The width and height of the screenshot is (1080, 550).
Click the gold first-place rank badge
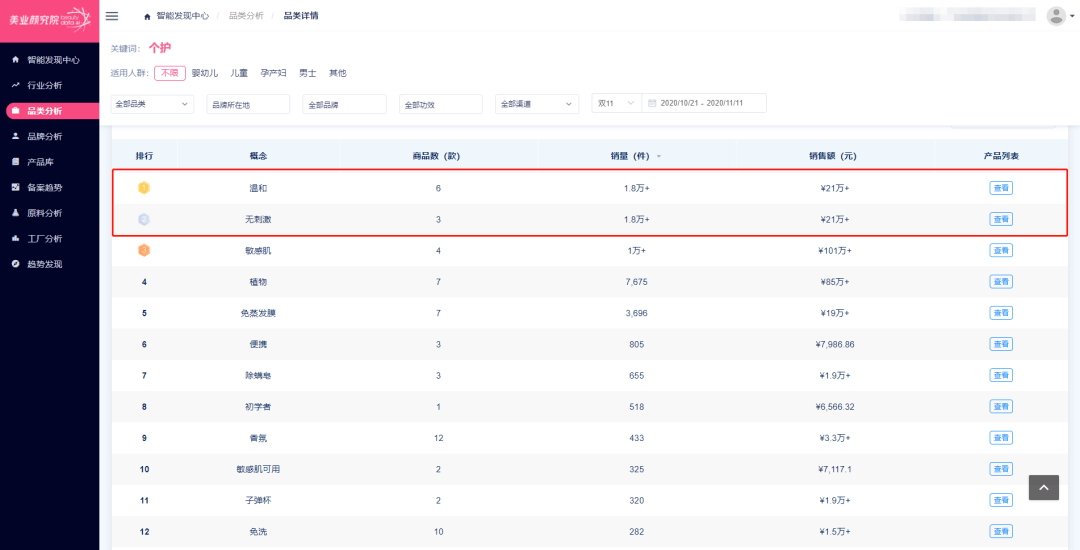click(144, 188)
